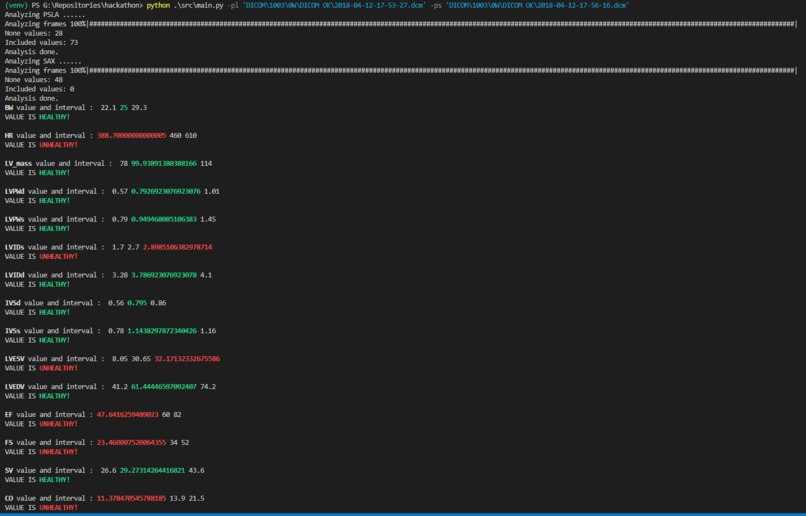The height and width of the screenshot is (516, 806).
Task: Click the bold 'FS' label
Action: pos(9,443)
